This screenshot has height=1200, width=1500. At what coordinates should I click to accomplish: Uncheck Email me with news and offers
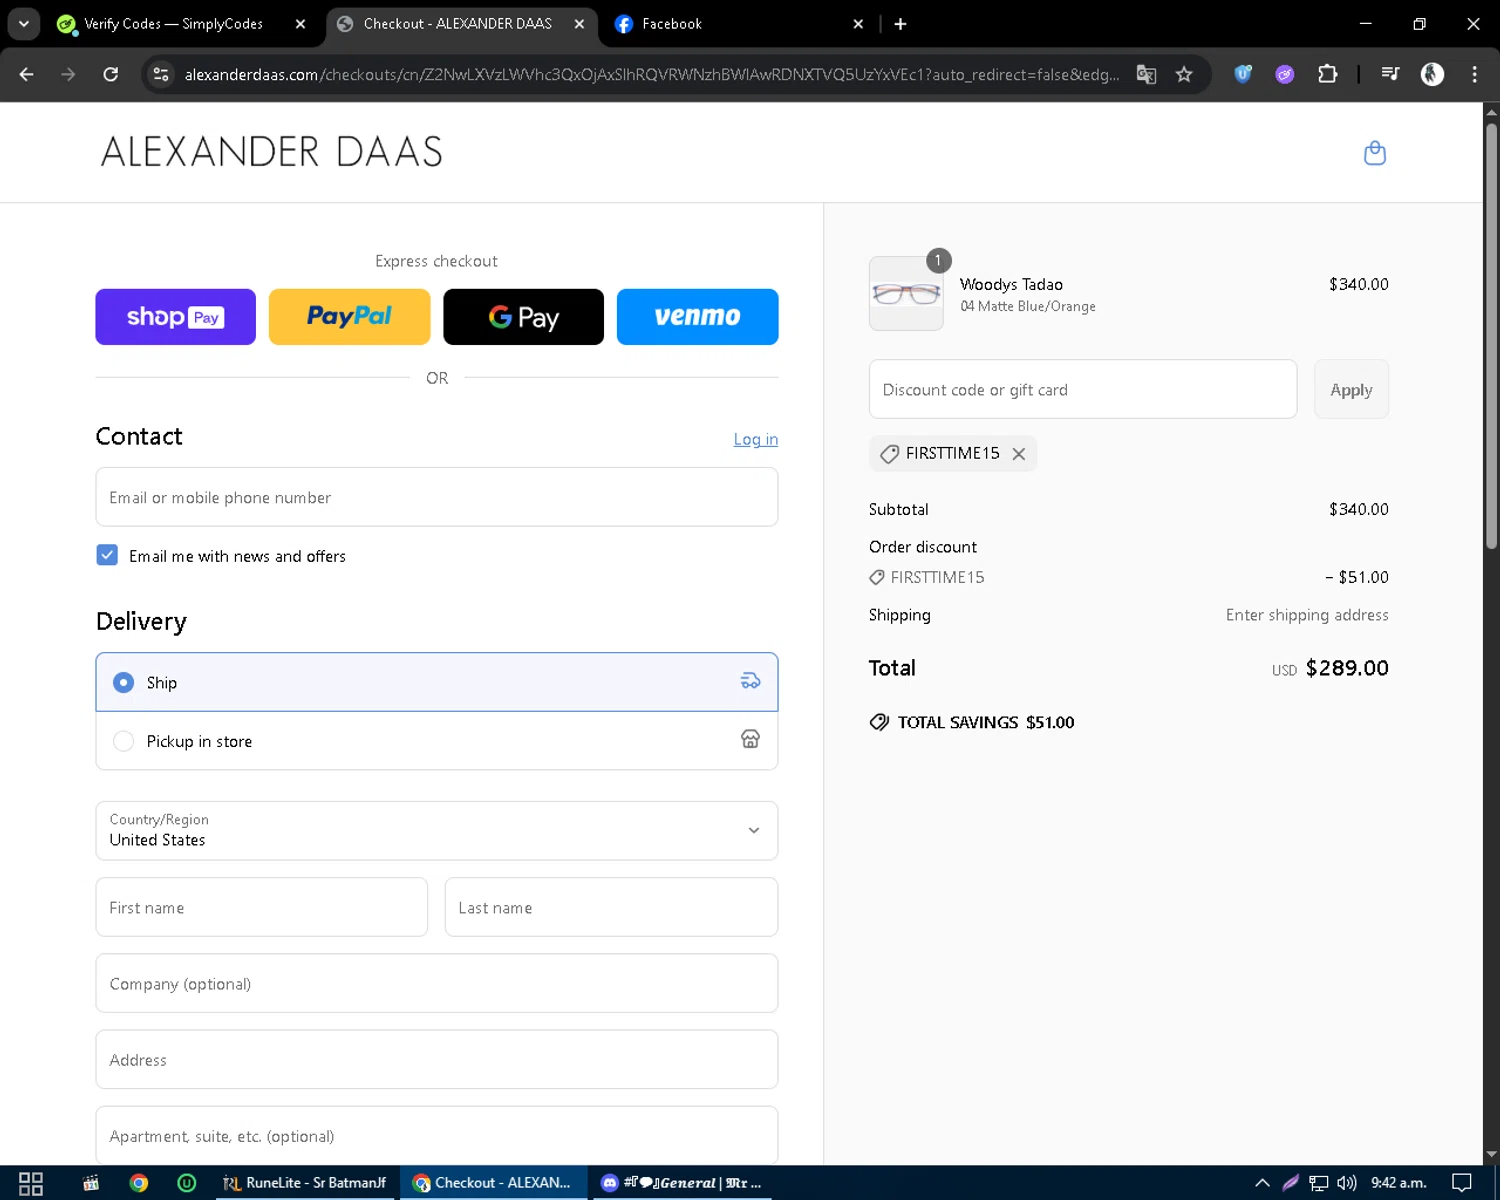coord(107,555)
